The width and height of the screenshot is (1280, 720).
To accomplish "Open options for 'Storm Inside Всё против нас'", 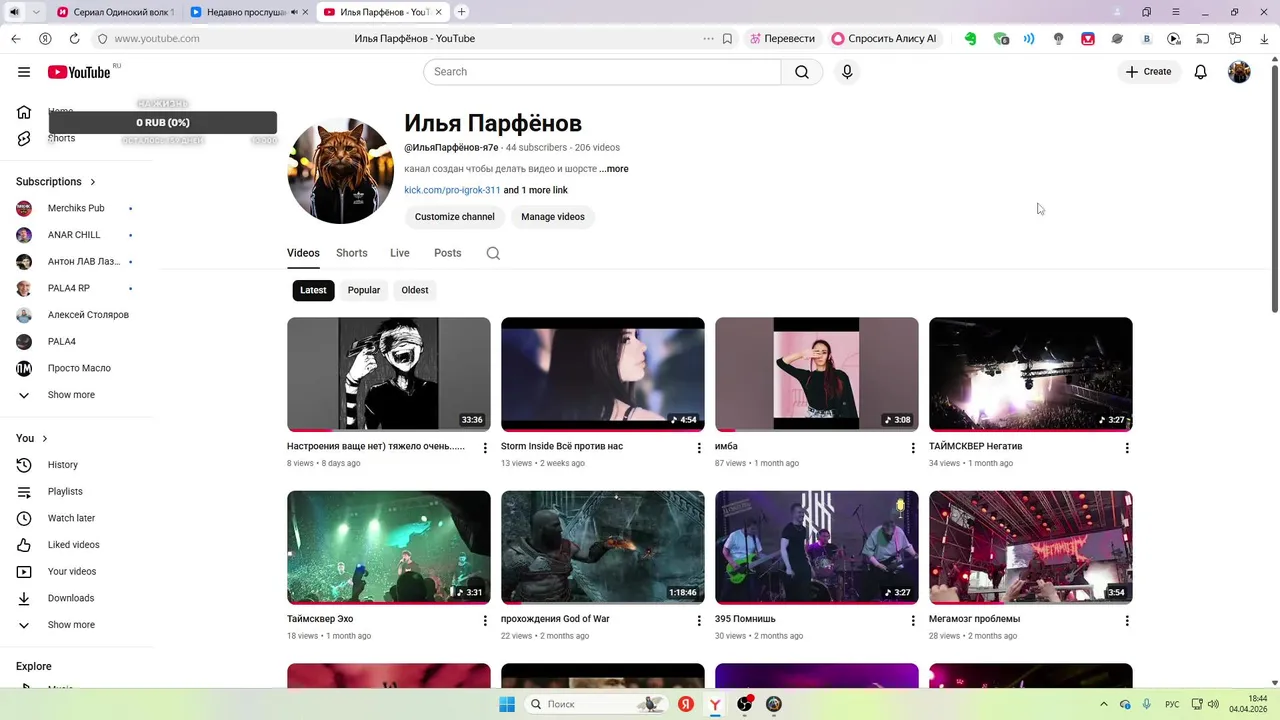I will 699,448.
